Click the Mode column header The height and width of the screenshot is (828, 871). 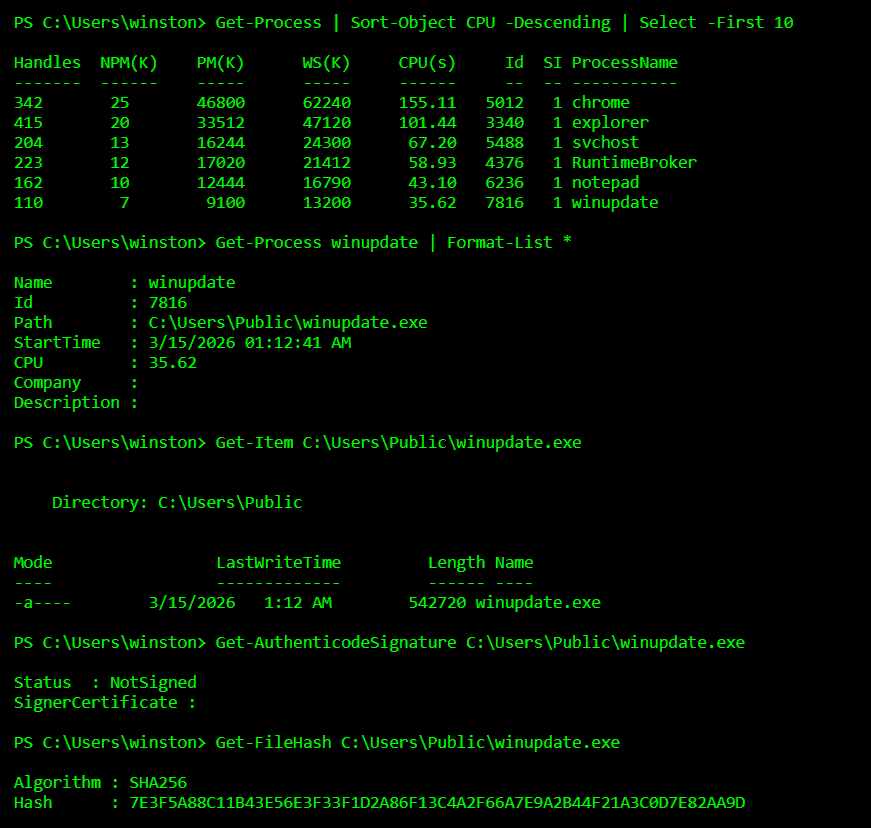(x=33, y=563)
